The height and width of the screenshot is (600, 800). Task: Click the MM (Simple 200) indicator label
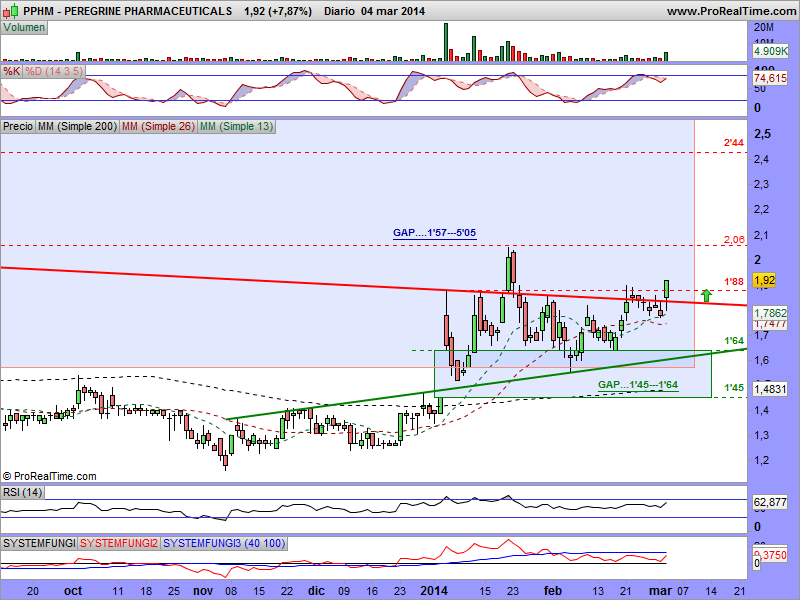(76, 127)
